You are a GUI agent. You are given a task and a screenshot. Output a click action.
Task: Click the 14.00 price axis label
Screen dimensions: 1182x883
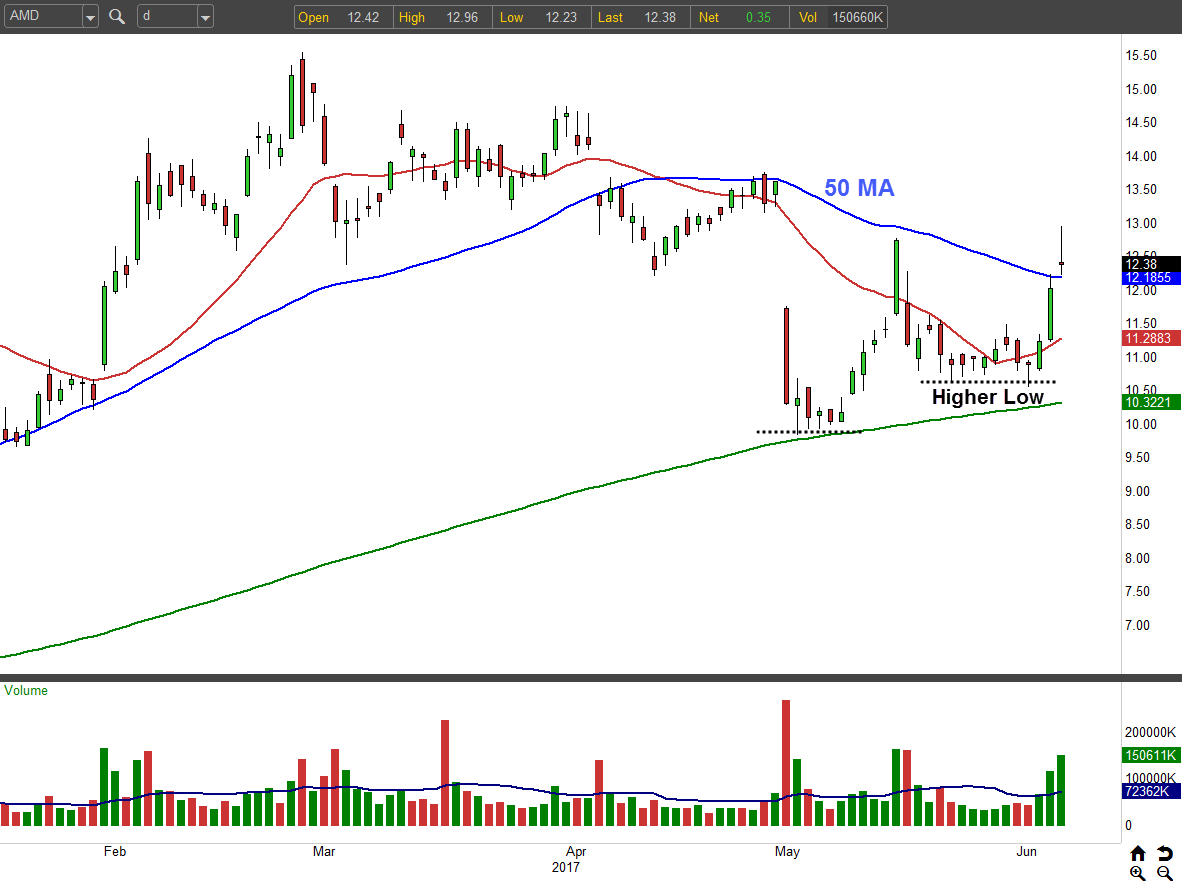(x=1141, y=156)
